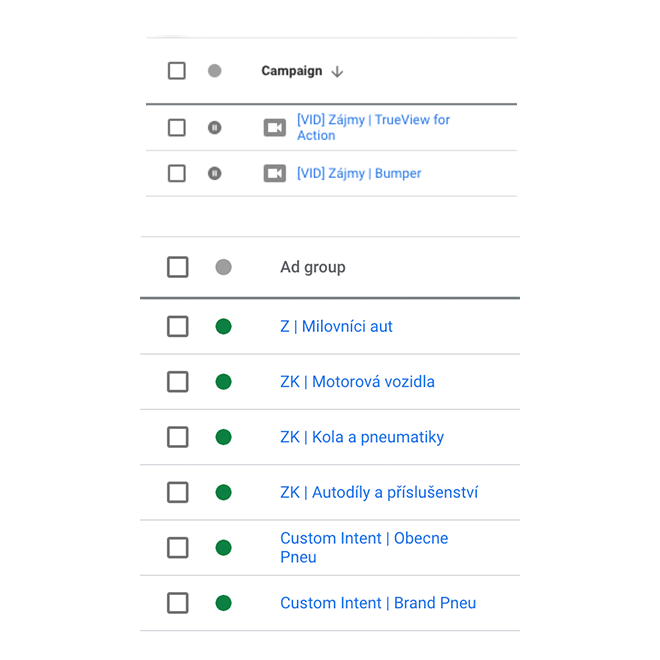Screen dimensions: 660x660
Task: Click green status dot for Custom Intent | Obecne Pneu
Action: pyautogui.click(x=224, y=548)
